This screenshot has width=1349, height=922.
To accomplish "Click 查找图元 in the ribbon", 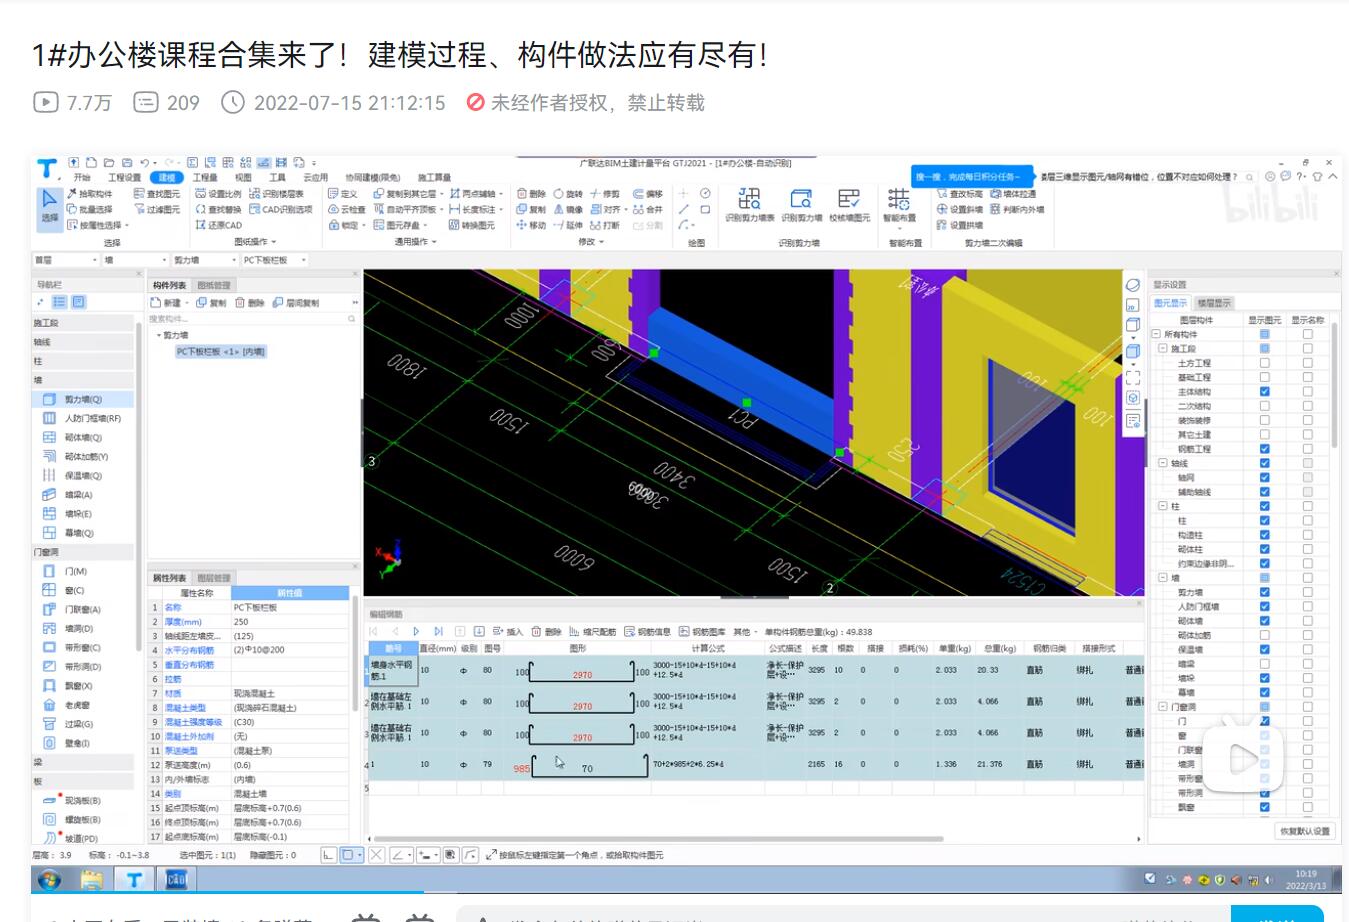I will click(x=157, y=194).
